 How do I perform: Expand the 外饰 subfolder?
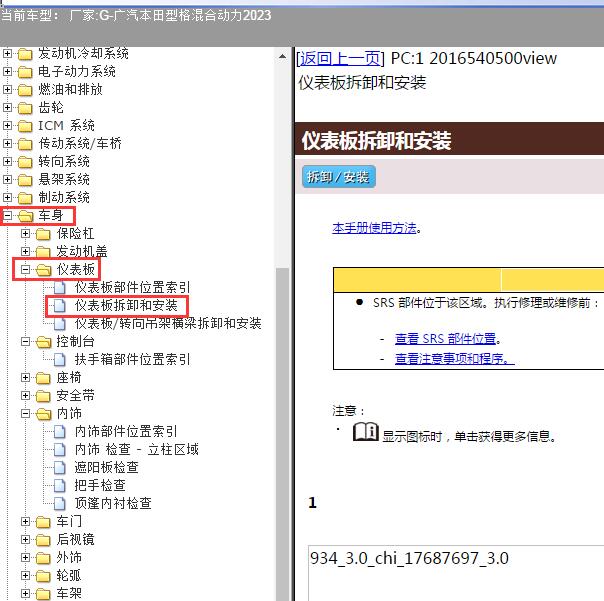click(25, 557)
